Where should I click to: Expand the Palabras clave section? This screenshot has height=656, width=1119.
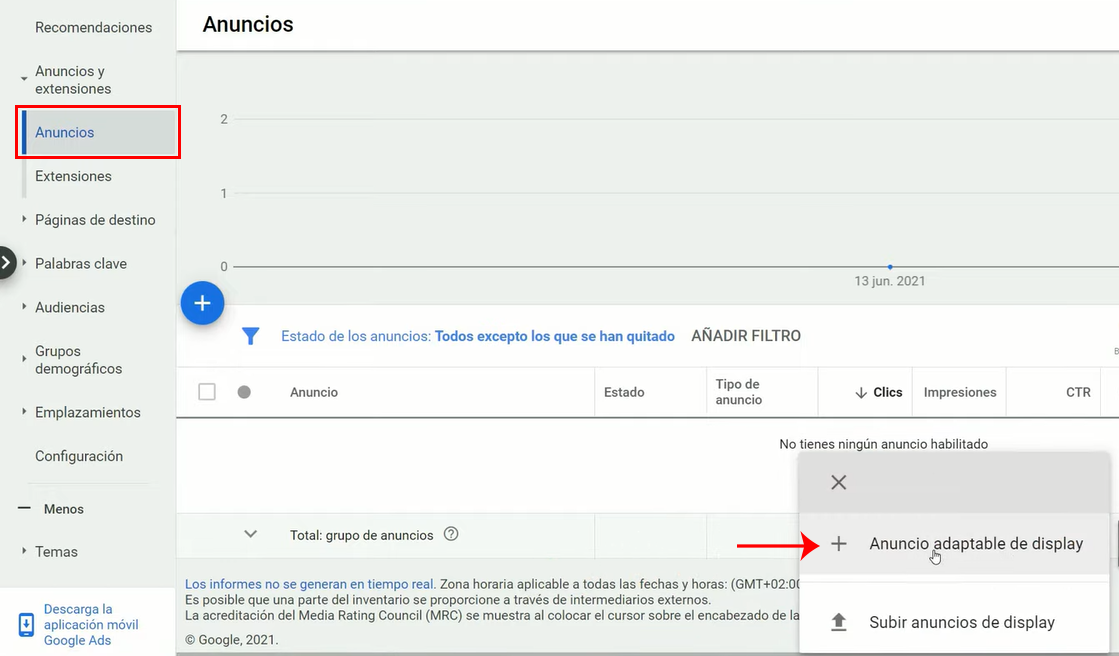tap(24, 263)
